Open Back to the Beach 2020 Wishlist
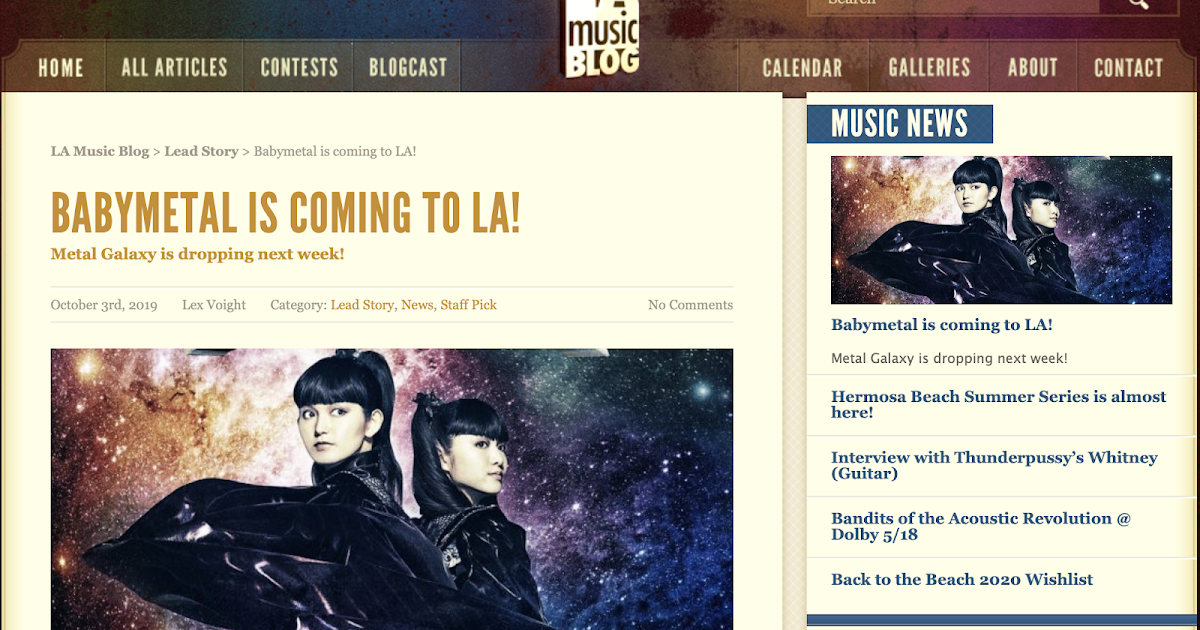This screenshot has width=1200, height=630. point(962,579)
